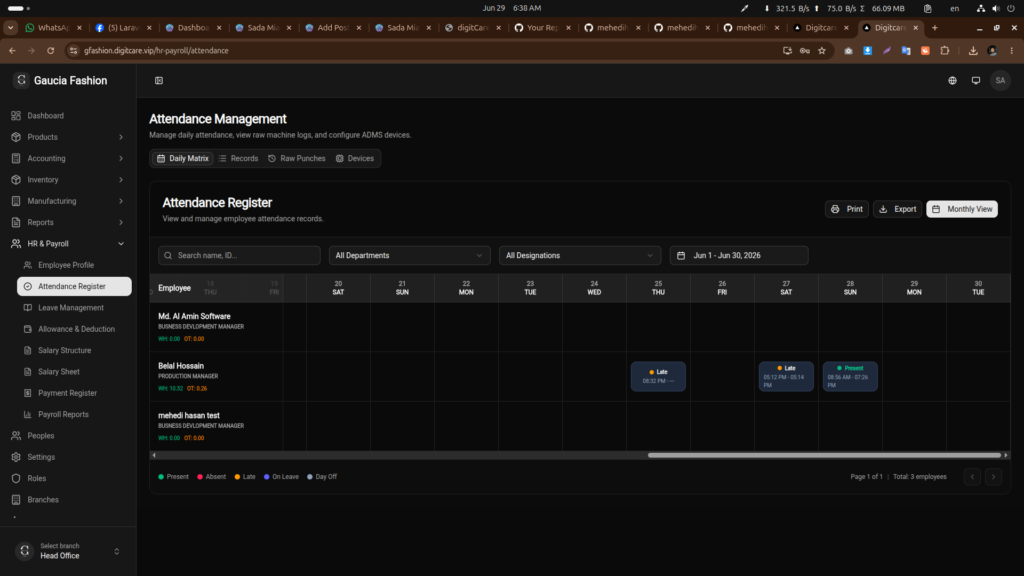Expand the Manufacturing menu
Viewport: 1024px width, 576px height.
69,201
